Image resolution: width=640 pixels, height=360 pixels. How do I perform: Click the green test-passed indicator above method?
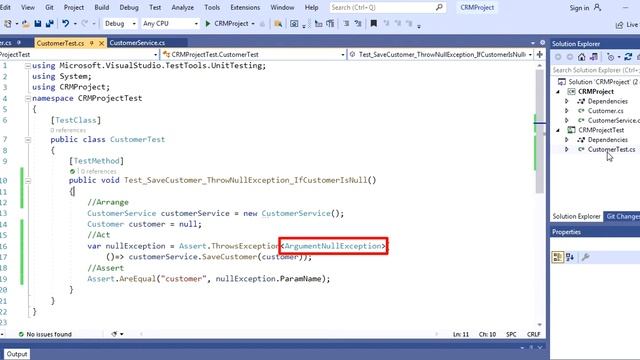(x=72, y=171)
